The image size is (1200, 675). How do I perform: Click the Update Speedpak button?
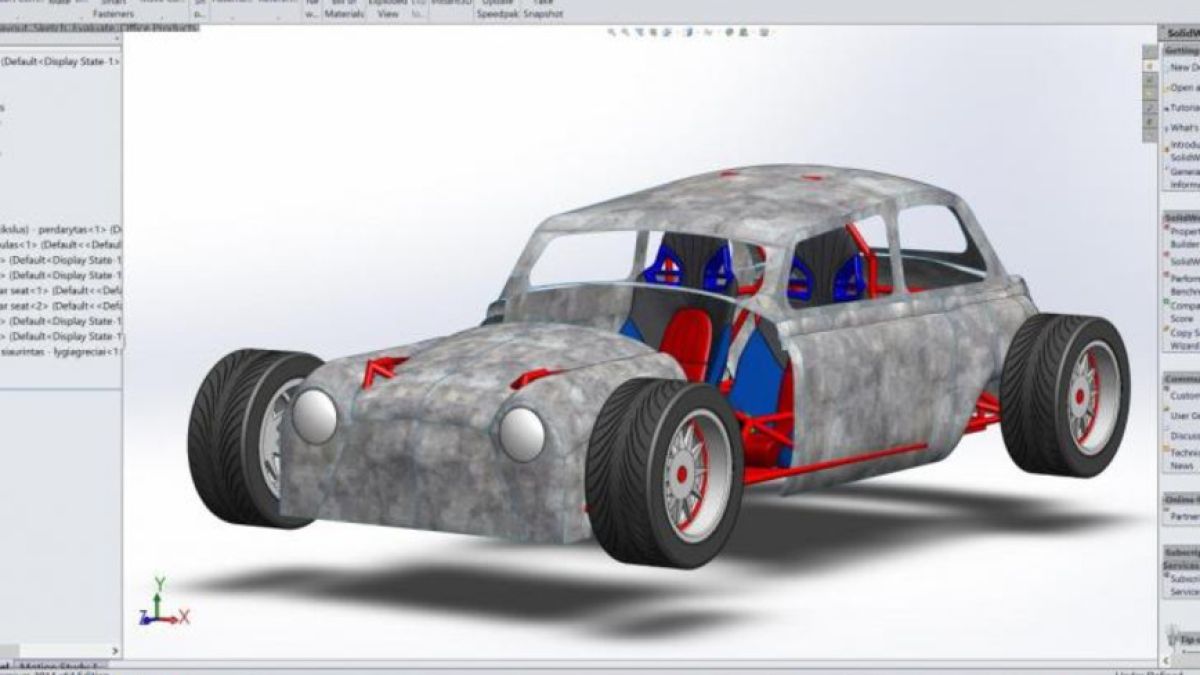(x=496, y=9)
